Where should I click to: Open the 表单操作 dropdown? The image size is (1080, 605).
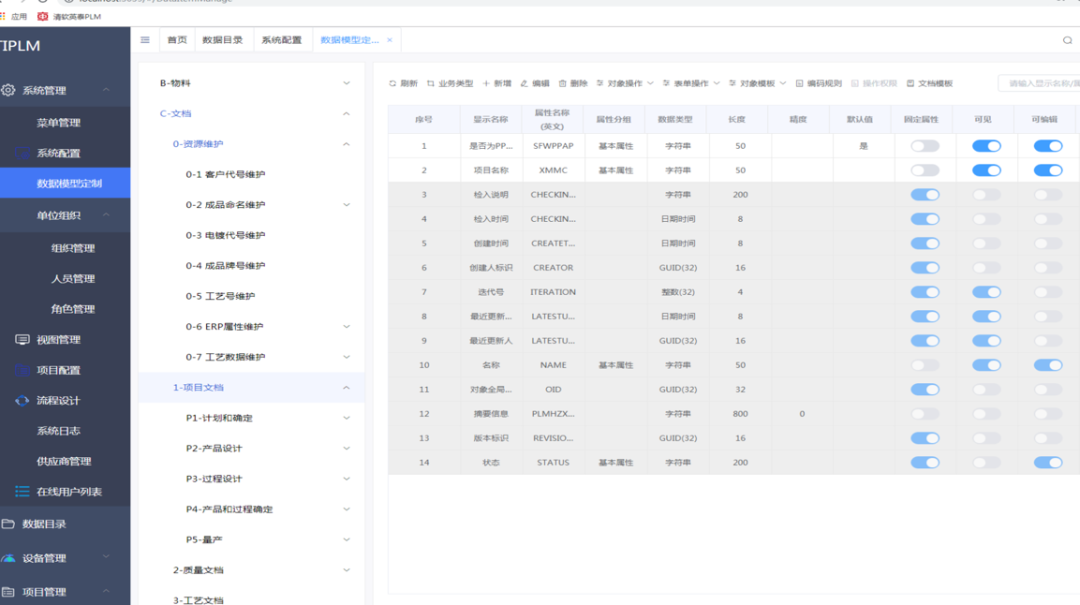point(691,83)
